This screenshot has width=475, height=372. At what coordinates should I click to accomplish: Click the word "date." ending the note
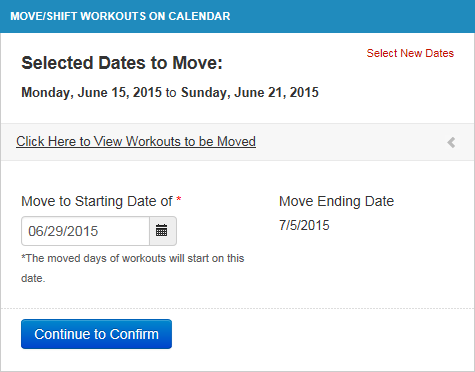[33, 278]
